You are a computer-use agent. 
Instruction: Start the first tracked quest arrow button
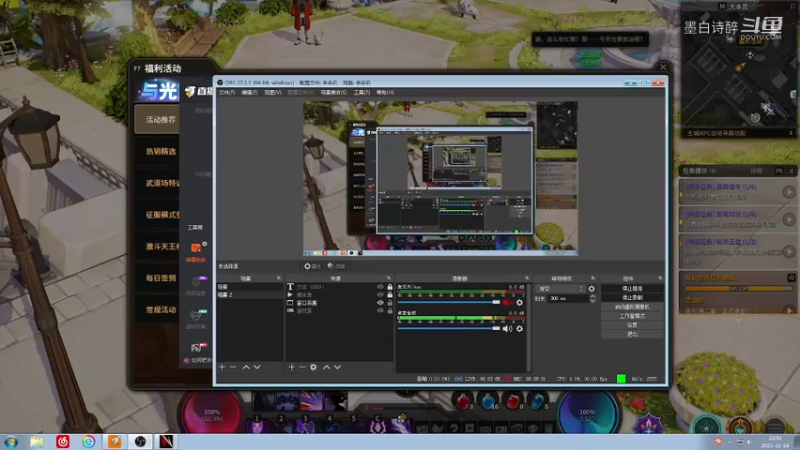(789, 192)
